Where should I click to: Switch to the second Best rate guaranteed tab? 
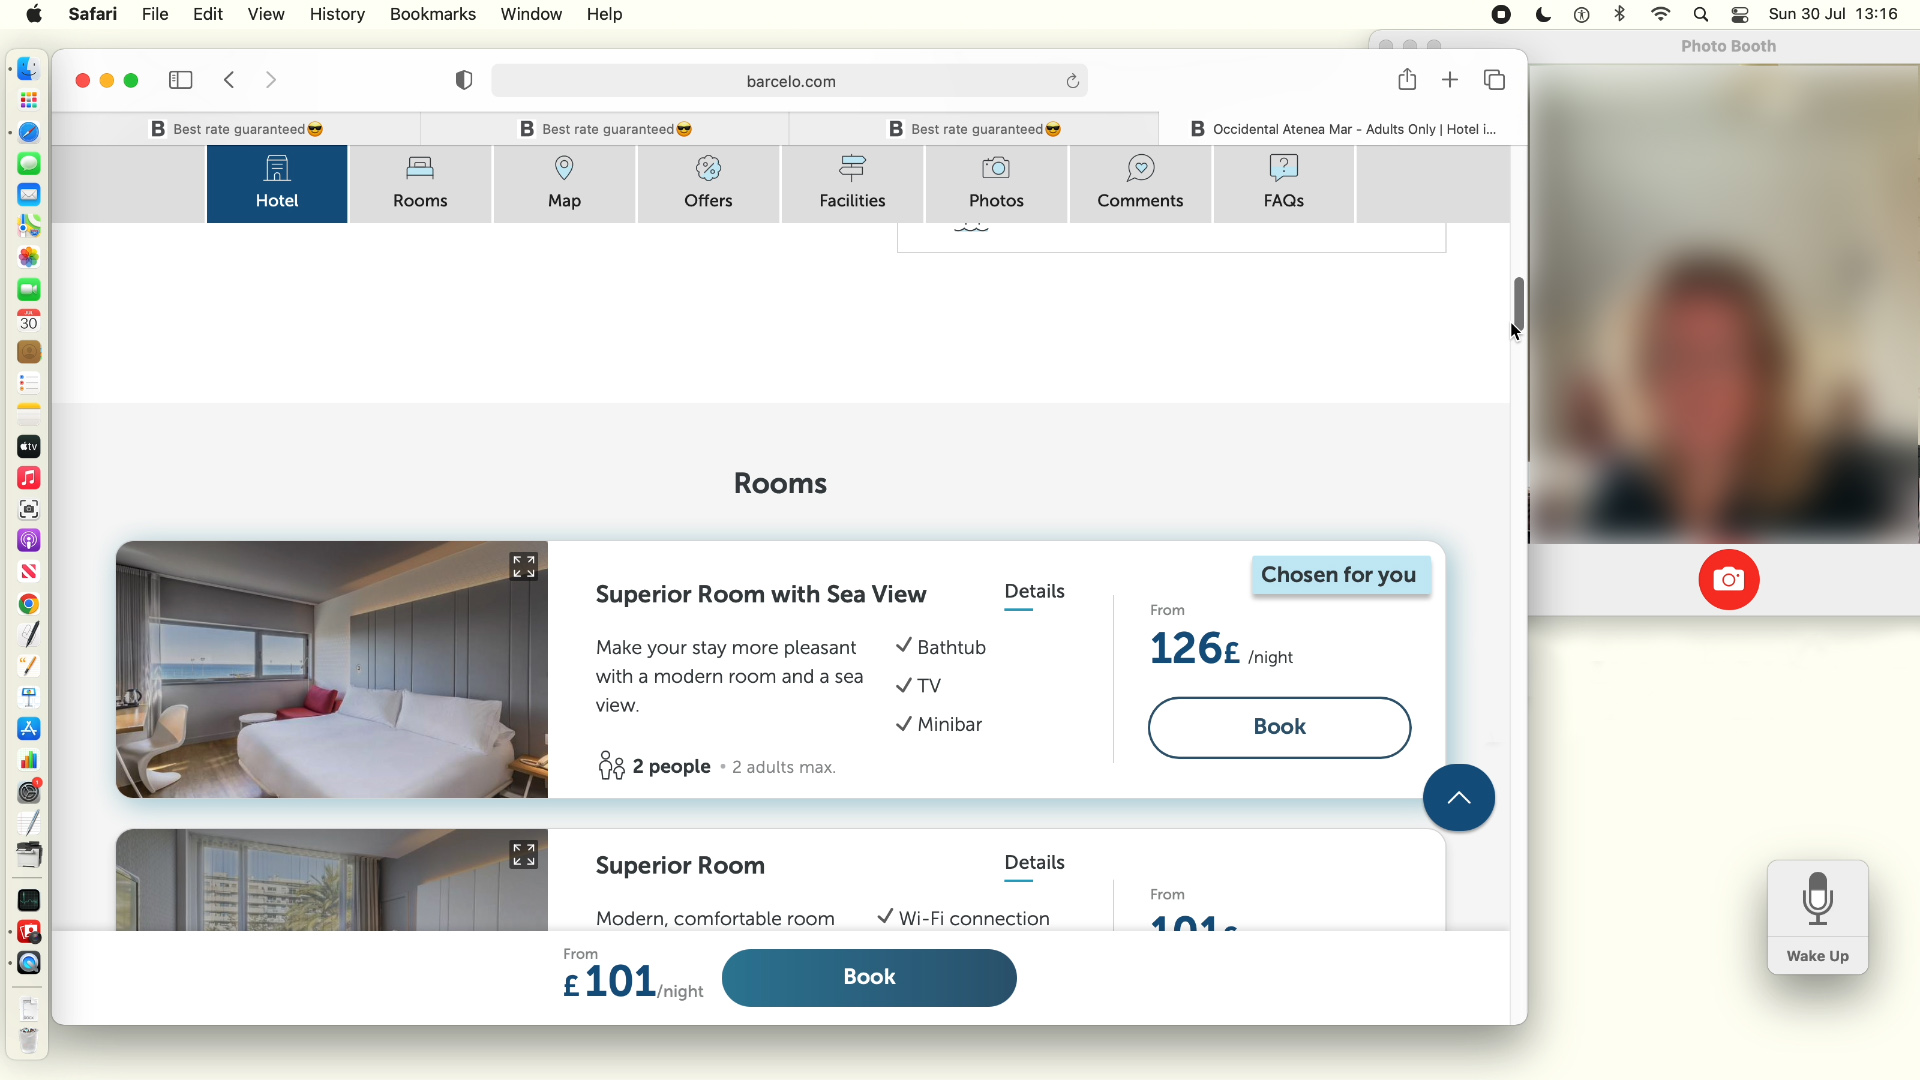tap(605, 129)
